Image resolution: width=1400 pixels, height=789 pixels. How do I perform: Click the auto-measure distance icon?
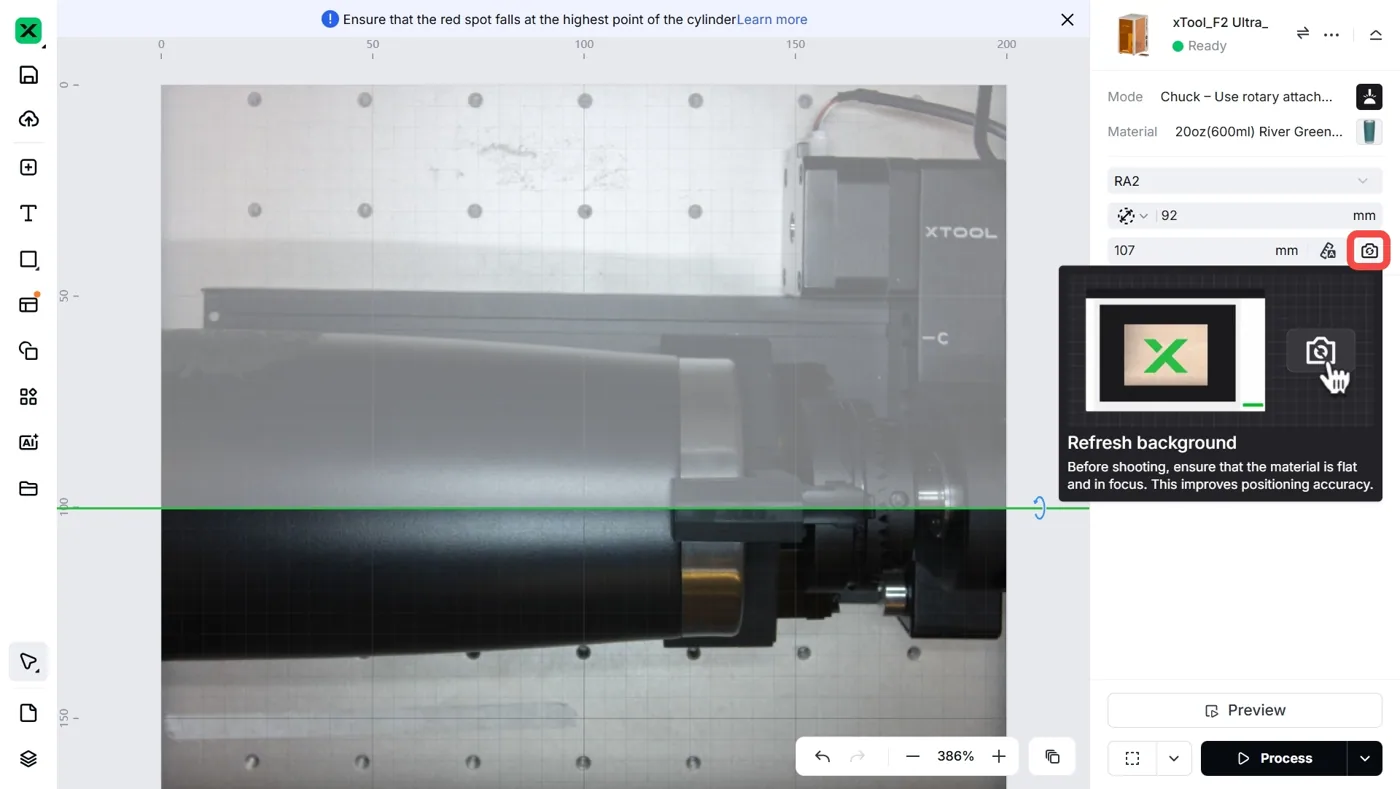tap(1327, 251)
